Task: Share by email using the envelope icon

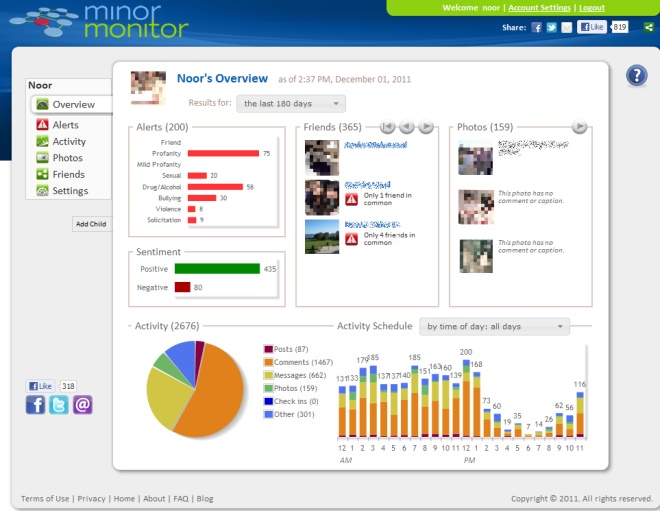Action: coord(567,28)
